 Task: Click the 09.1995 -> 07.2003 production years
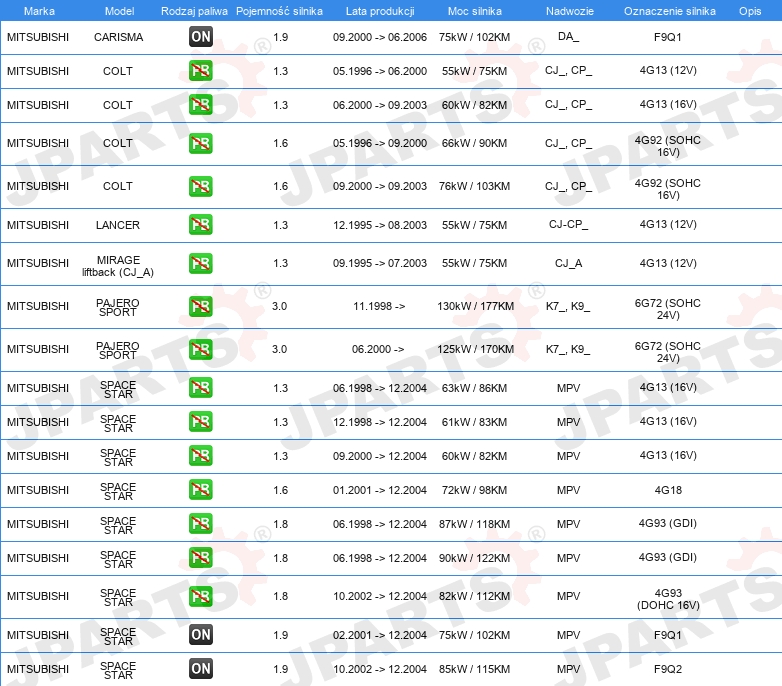[380, 263]
